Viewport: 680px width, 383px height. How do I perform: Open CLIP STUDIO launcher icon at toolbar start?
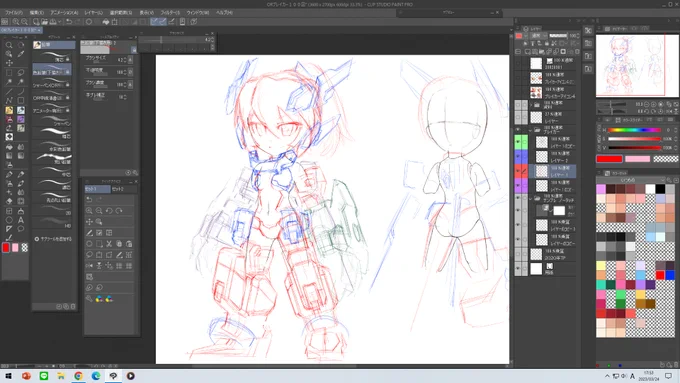point(4,22)
